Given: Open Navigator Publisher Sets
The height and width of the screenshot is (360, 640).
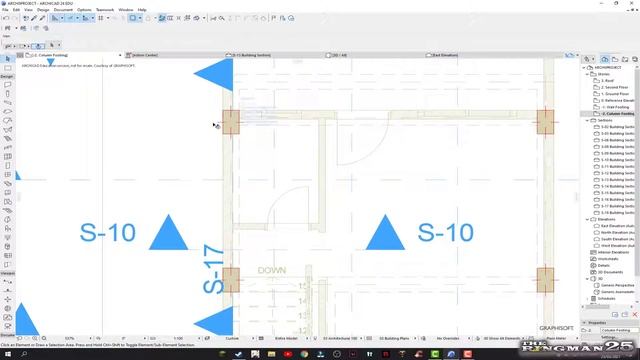Looking at the screenshot, I should [635, 60].
